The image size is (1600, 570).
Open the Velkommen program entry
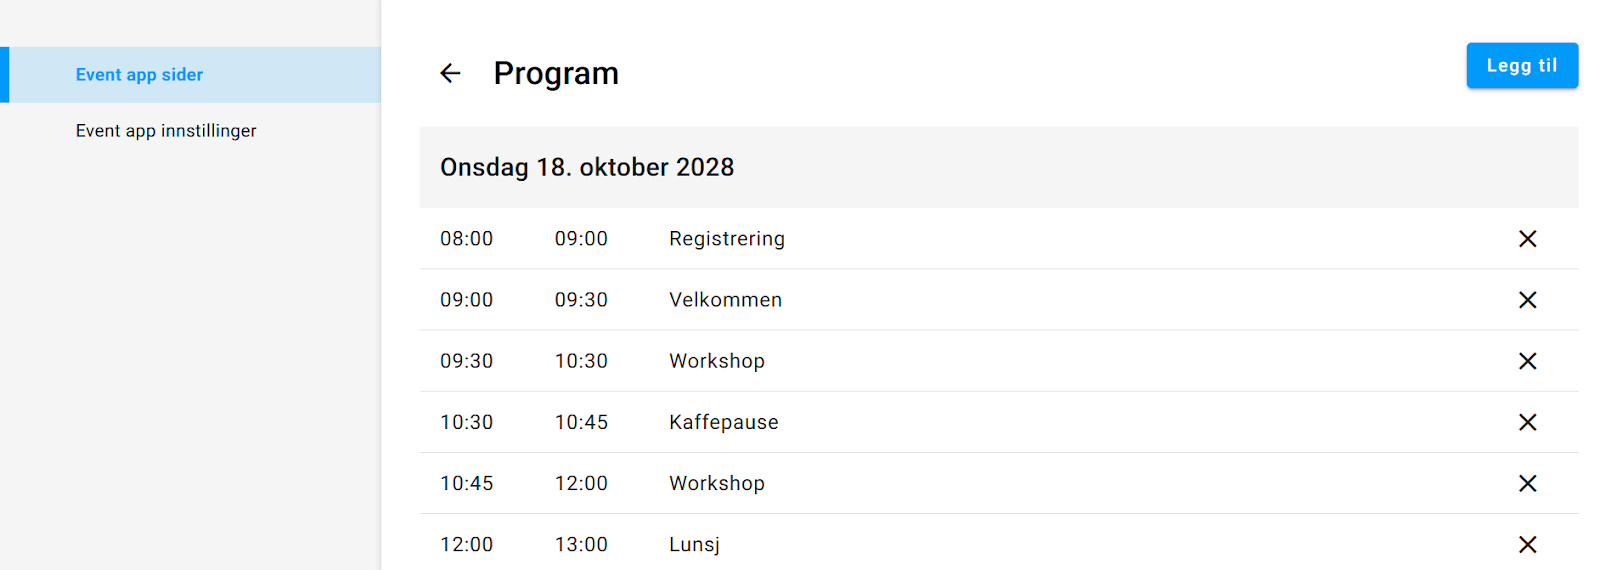point(726,300)
